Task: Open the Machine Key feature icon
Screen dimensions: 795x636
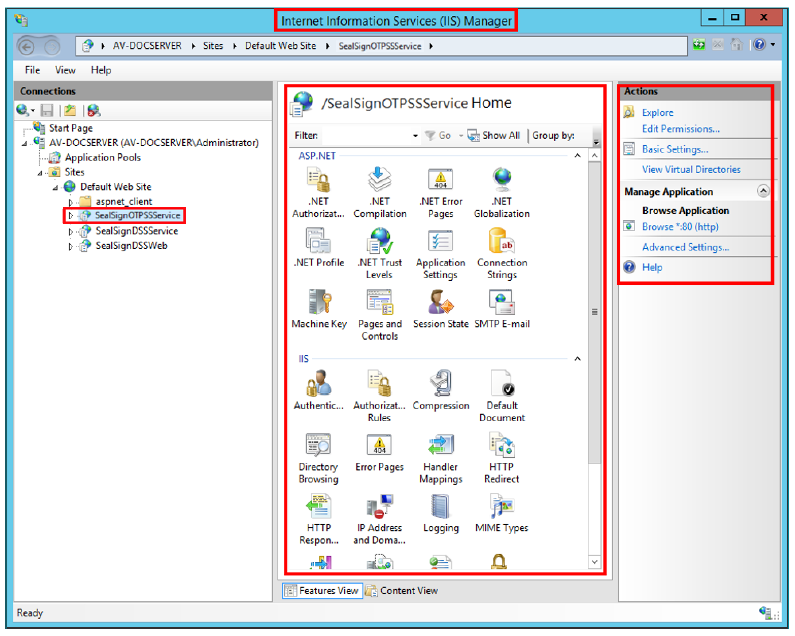Action: [x=319, y=302]
